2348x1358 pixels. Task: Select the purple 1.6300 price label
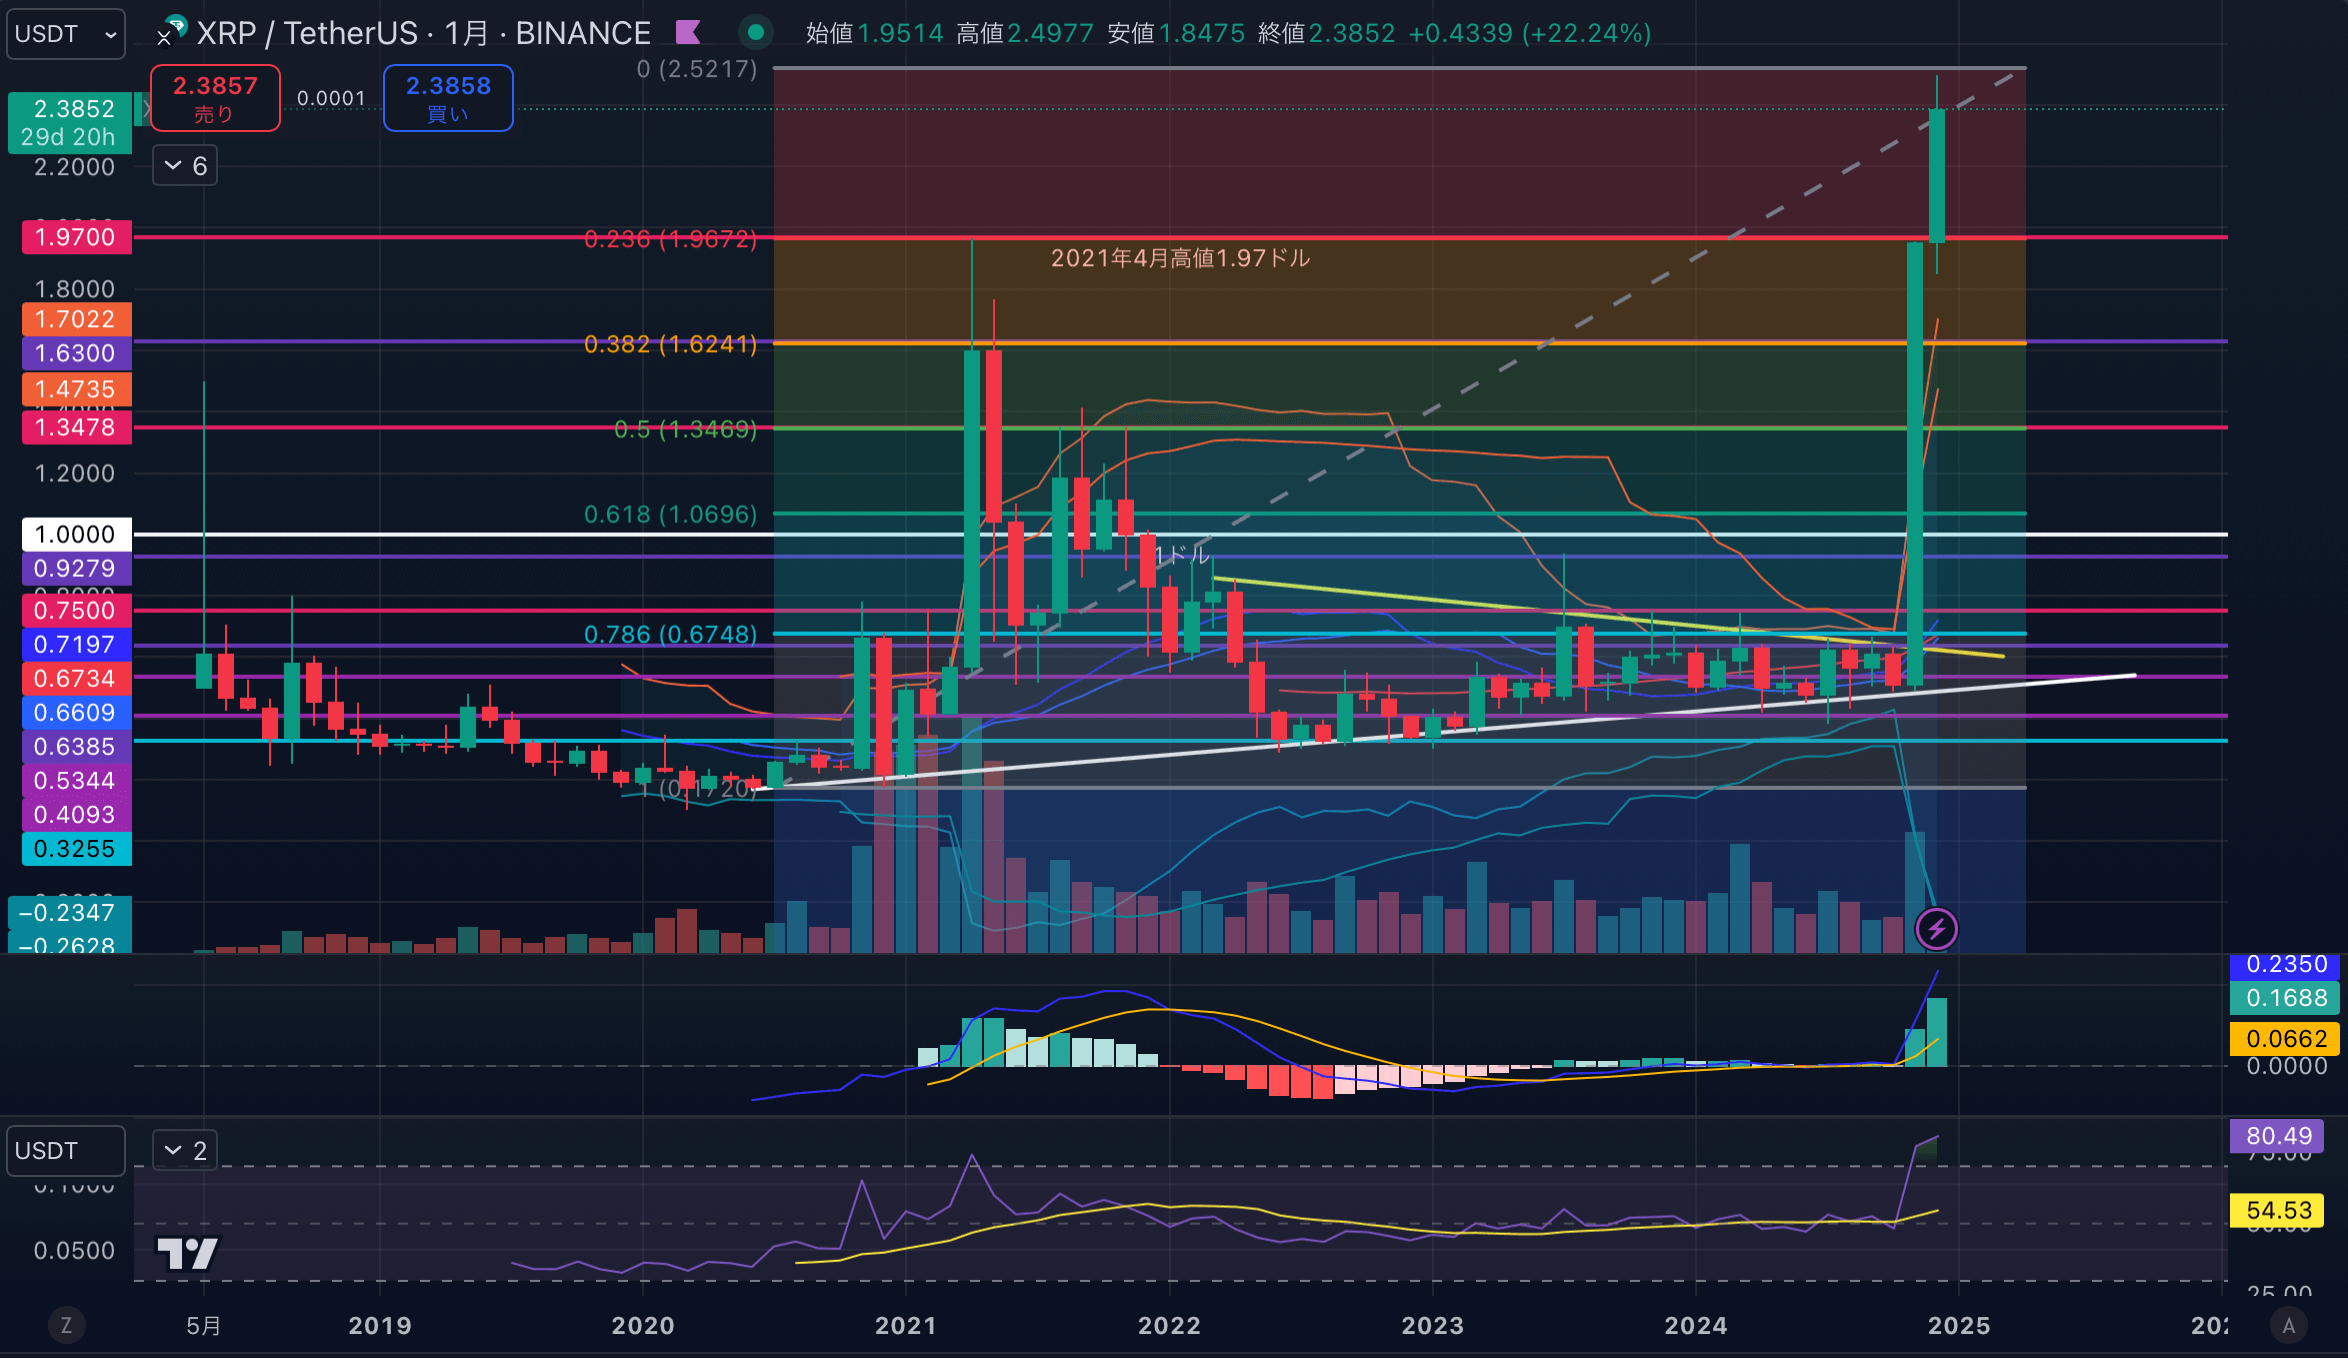point(76,353)
